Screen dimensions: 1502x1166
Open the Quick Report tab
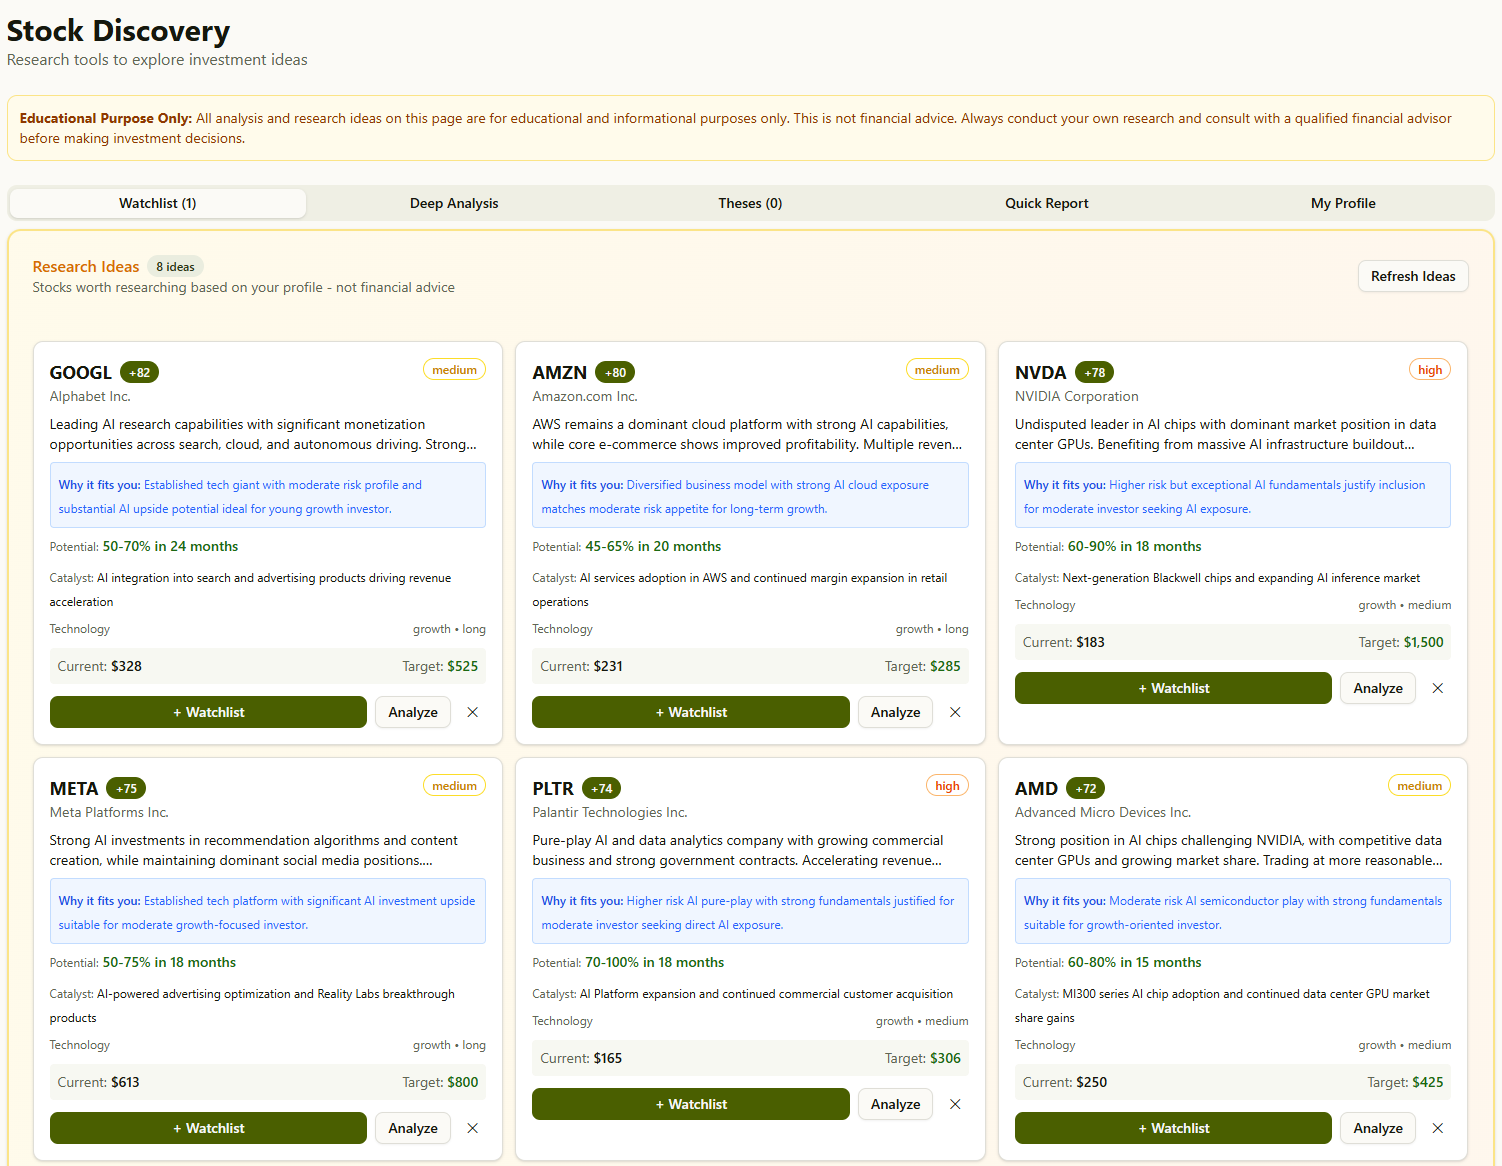coord(1046,203)
